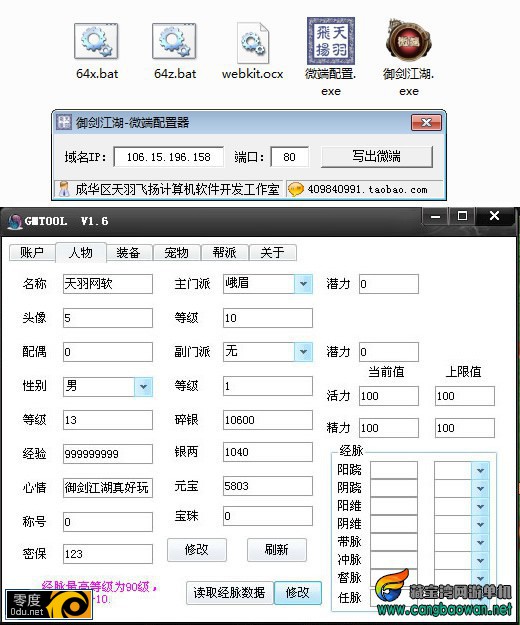The width and height of the screenshot is (520, 625).
Task: Click the configurator window title icon
Action: click(x=63, y=122)
